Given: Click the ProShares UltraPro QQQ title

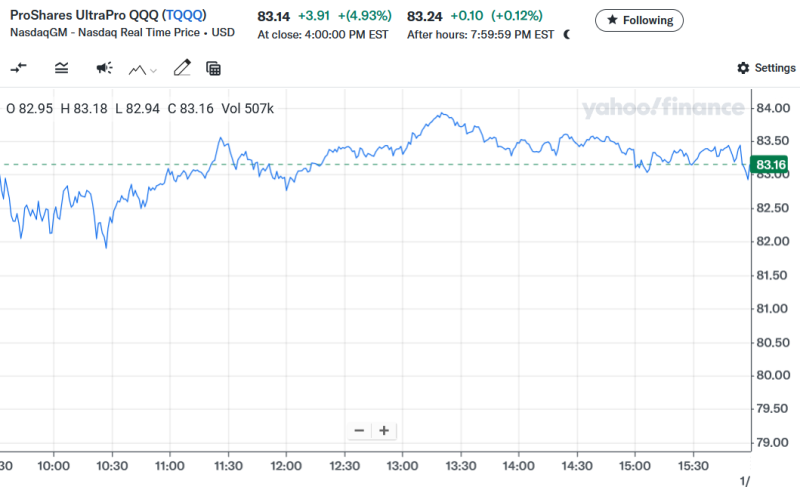Looking at the screenshot, I should pos(84,17).
